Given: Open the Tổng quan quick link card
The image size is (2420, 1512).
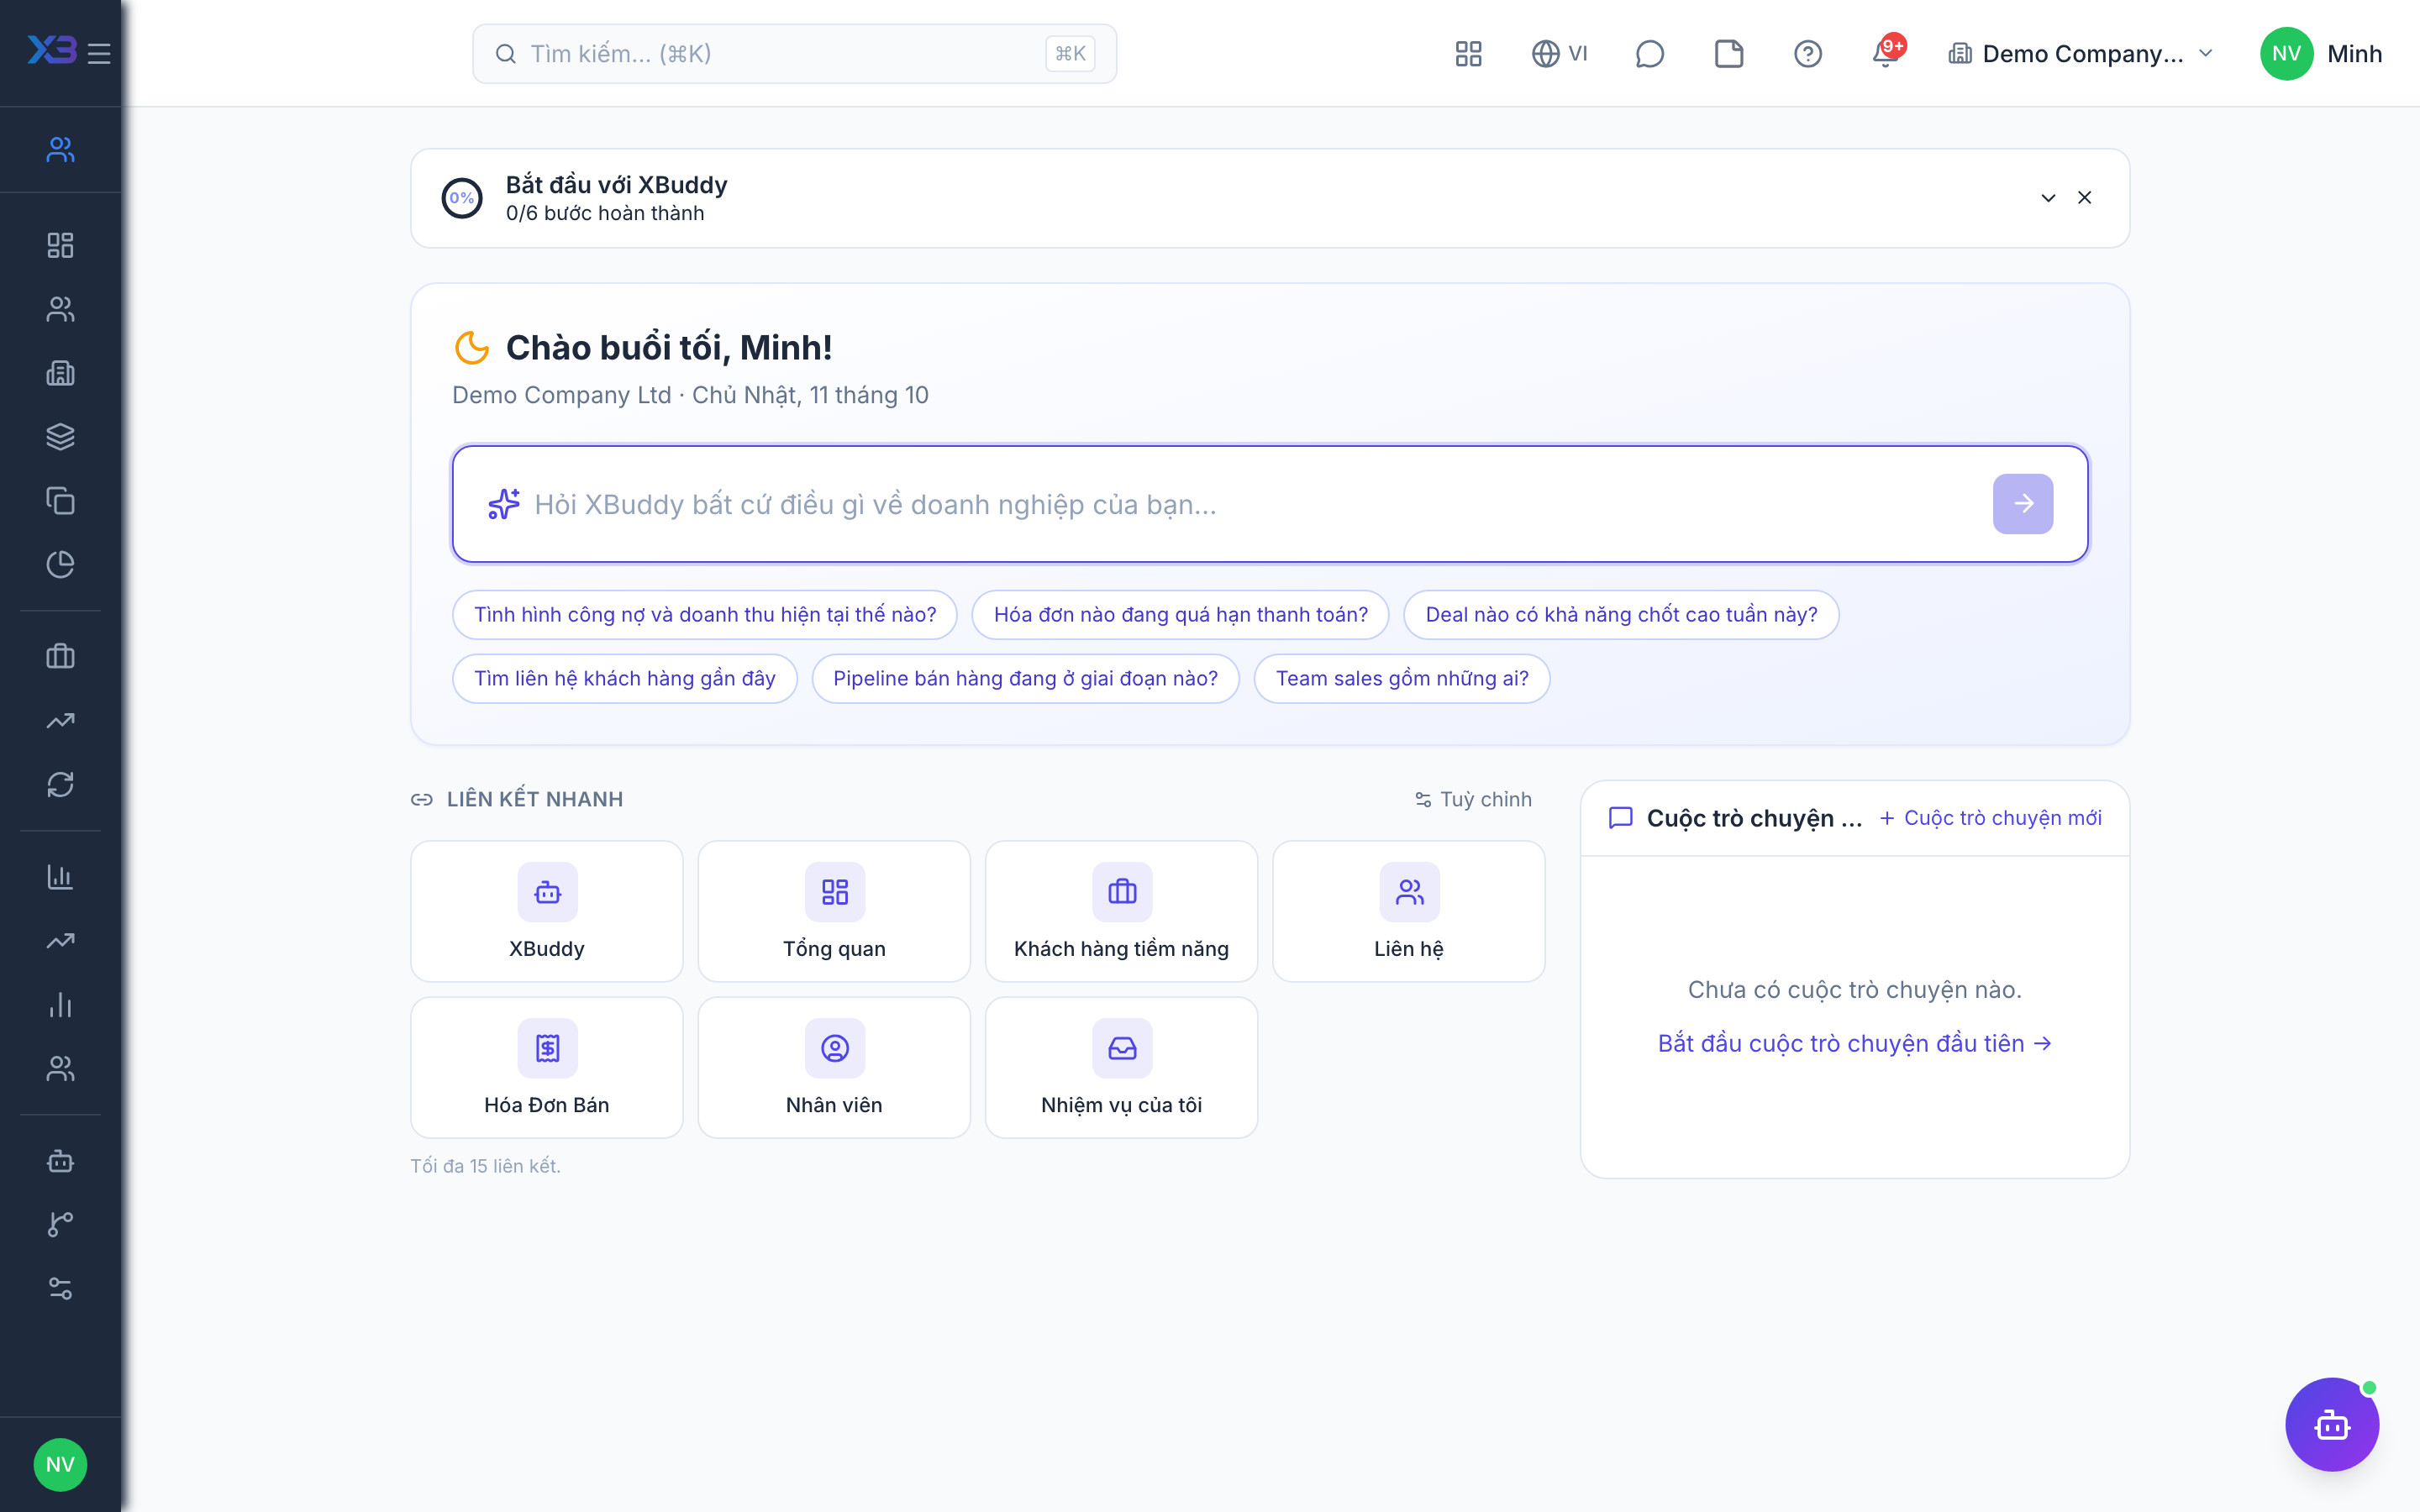Looking at the screenshot, I should [x=834, y=911].
